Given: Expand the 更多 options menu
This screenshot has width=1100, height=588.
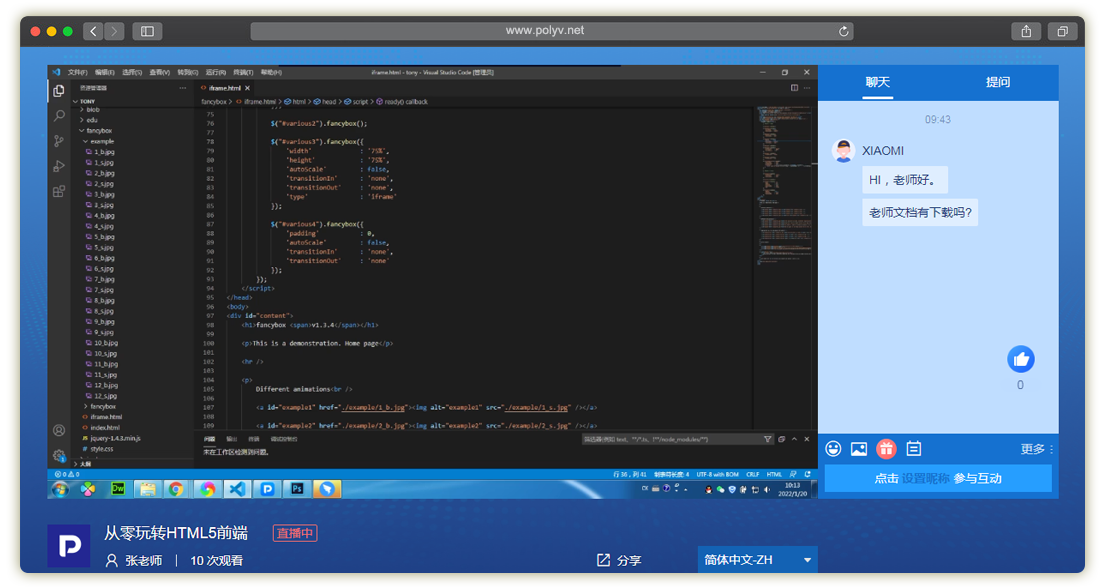Looking at the screenshot, I should tap(1037, 449).
